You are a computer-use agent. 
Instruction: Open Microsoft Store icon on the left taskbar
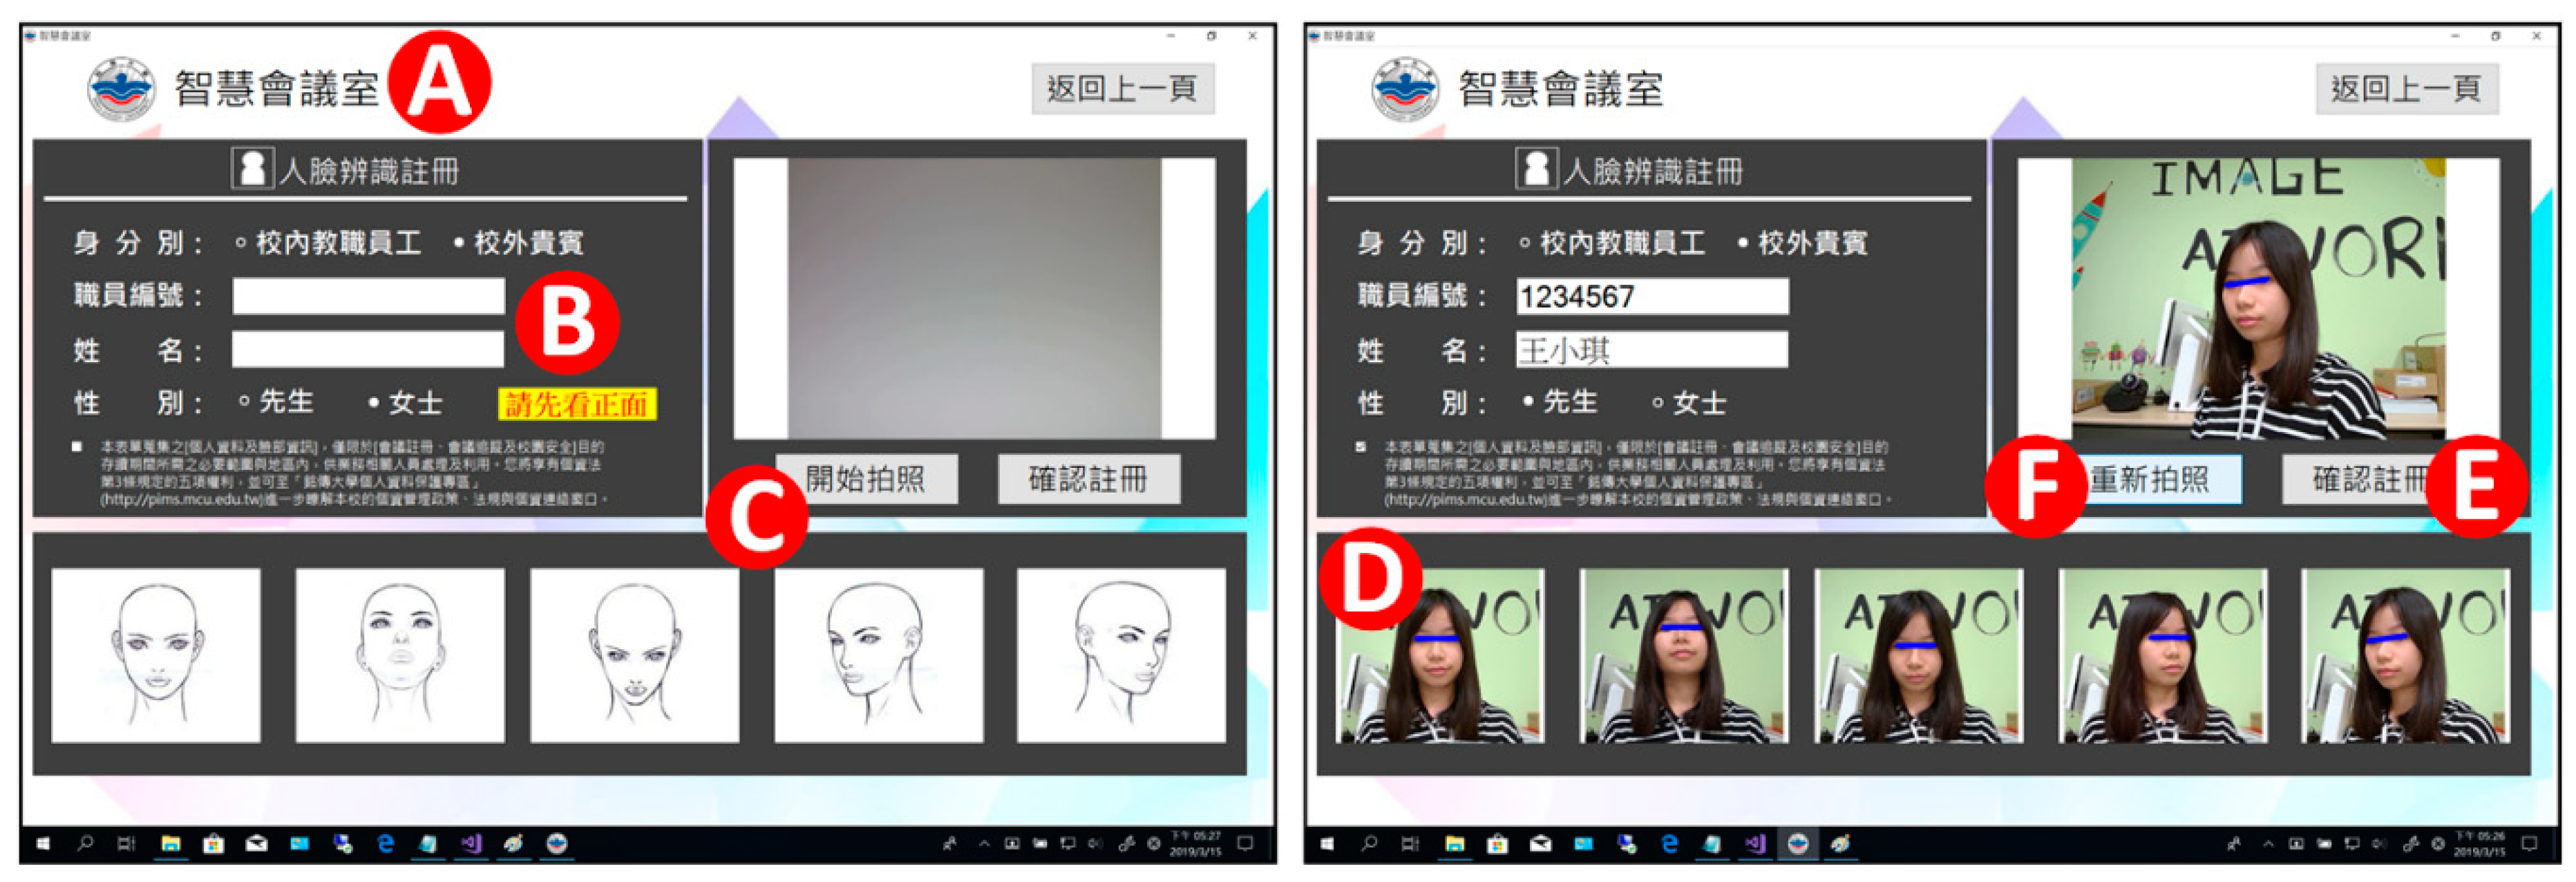point(213,843)
